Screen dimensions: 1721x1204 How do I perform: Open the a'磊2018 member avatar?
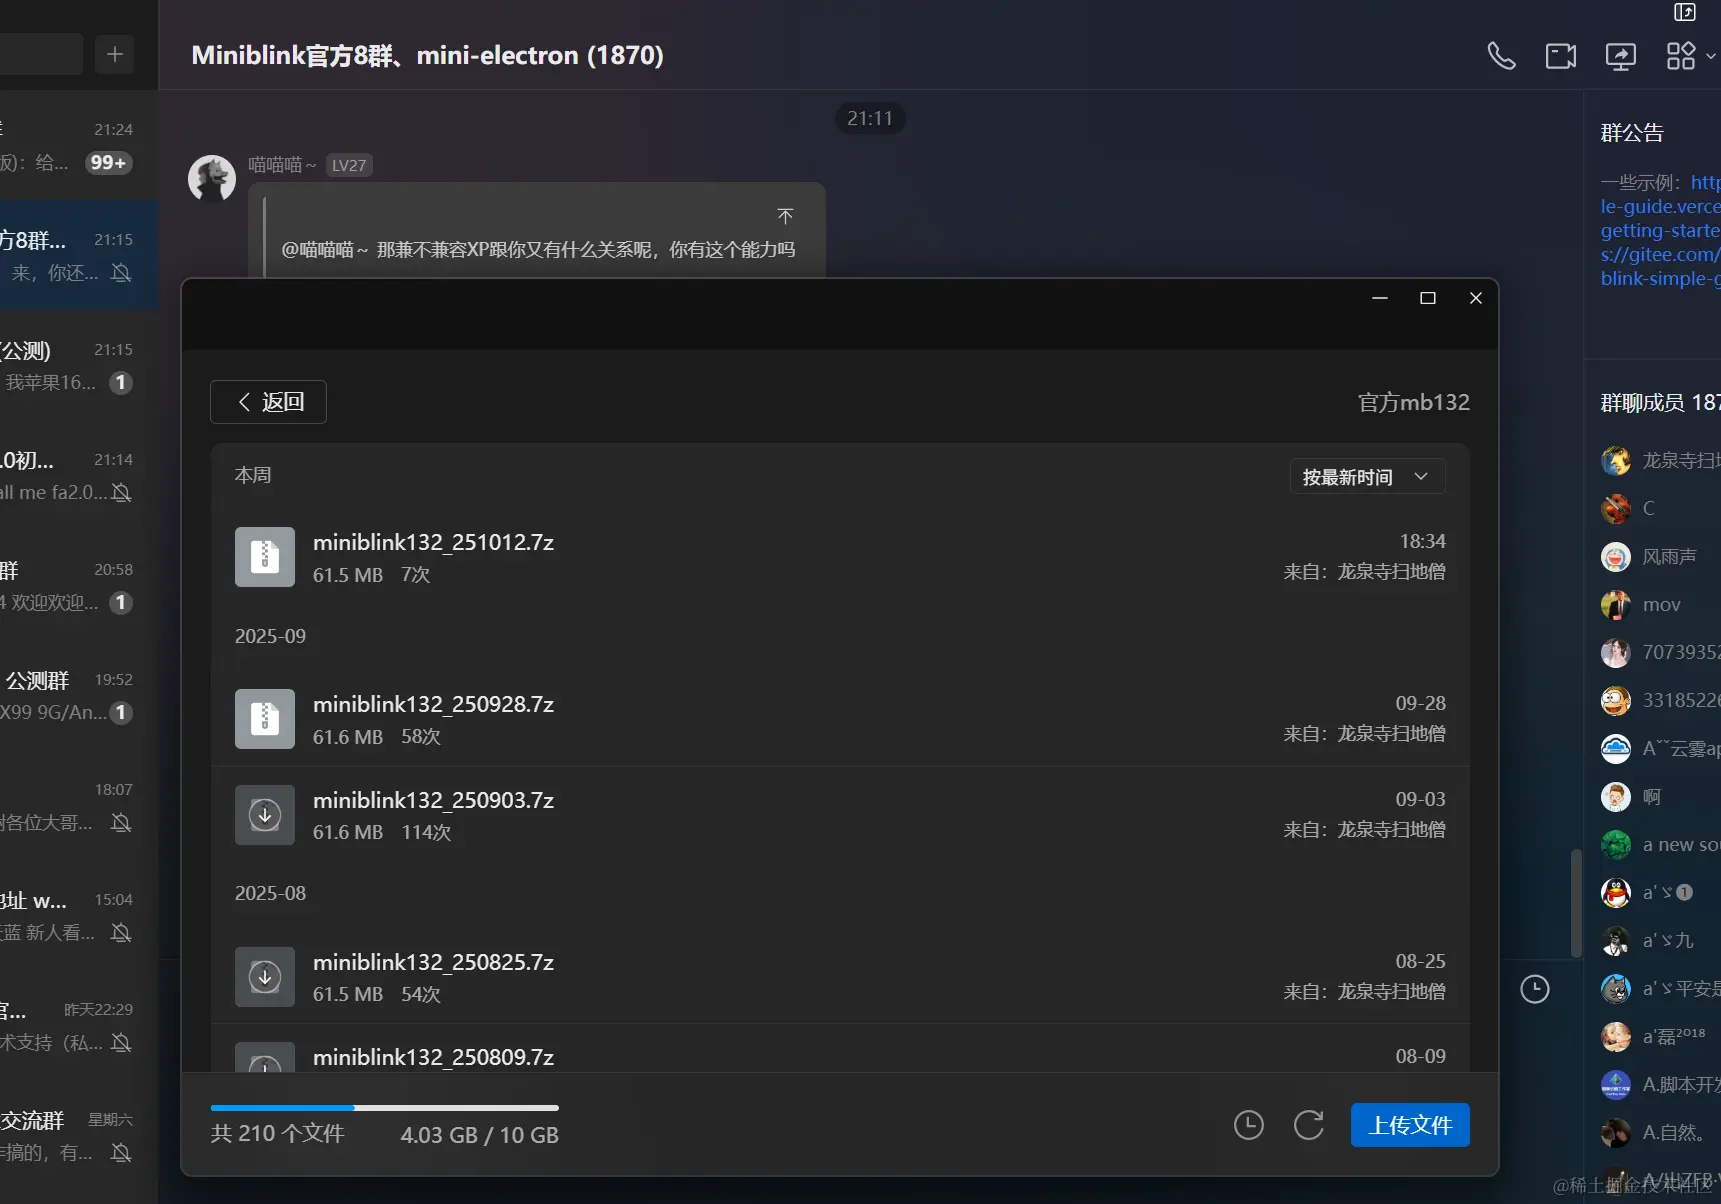[1616, 1036]
